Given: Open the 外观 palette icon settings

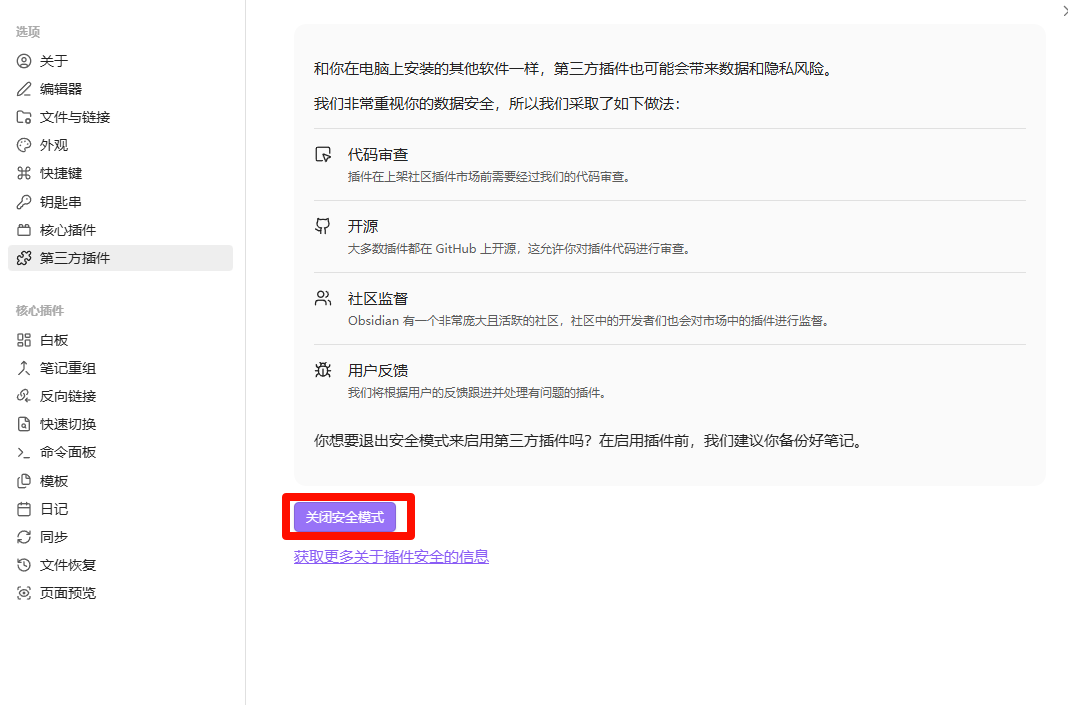Looking at the screenshot, I should coord(24,145).
